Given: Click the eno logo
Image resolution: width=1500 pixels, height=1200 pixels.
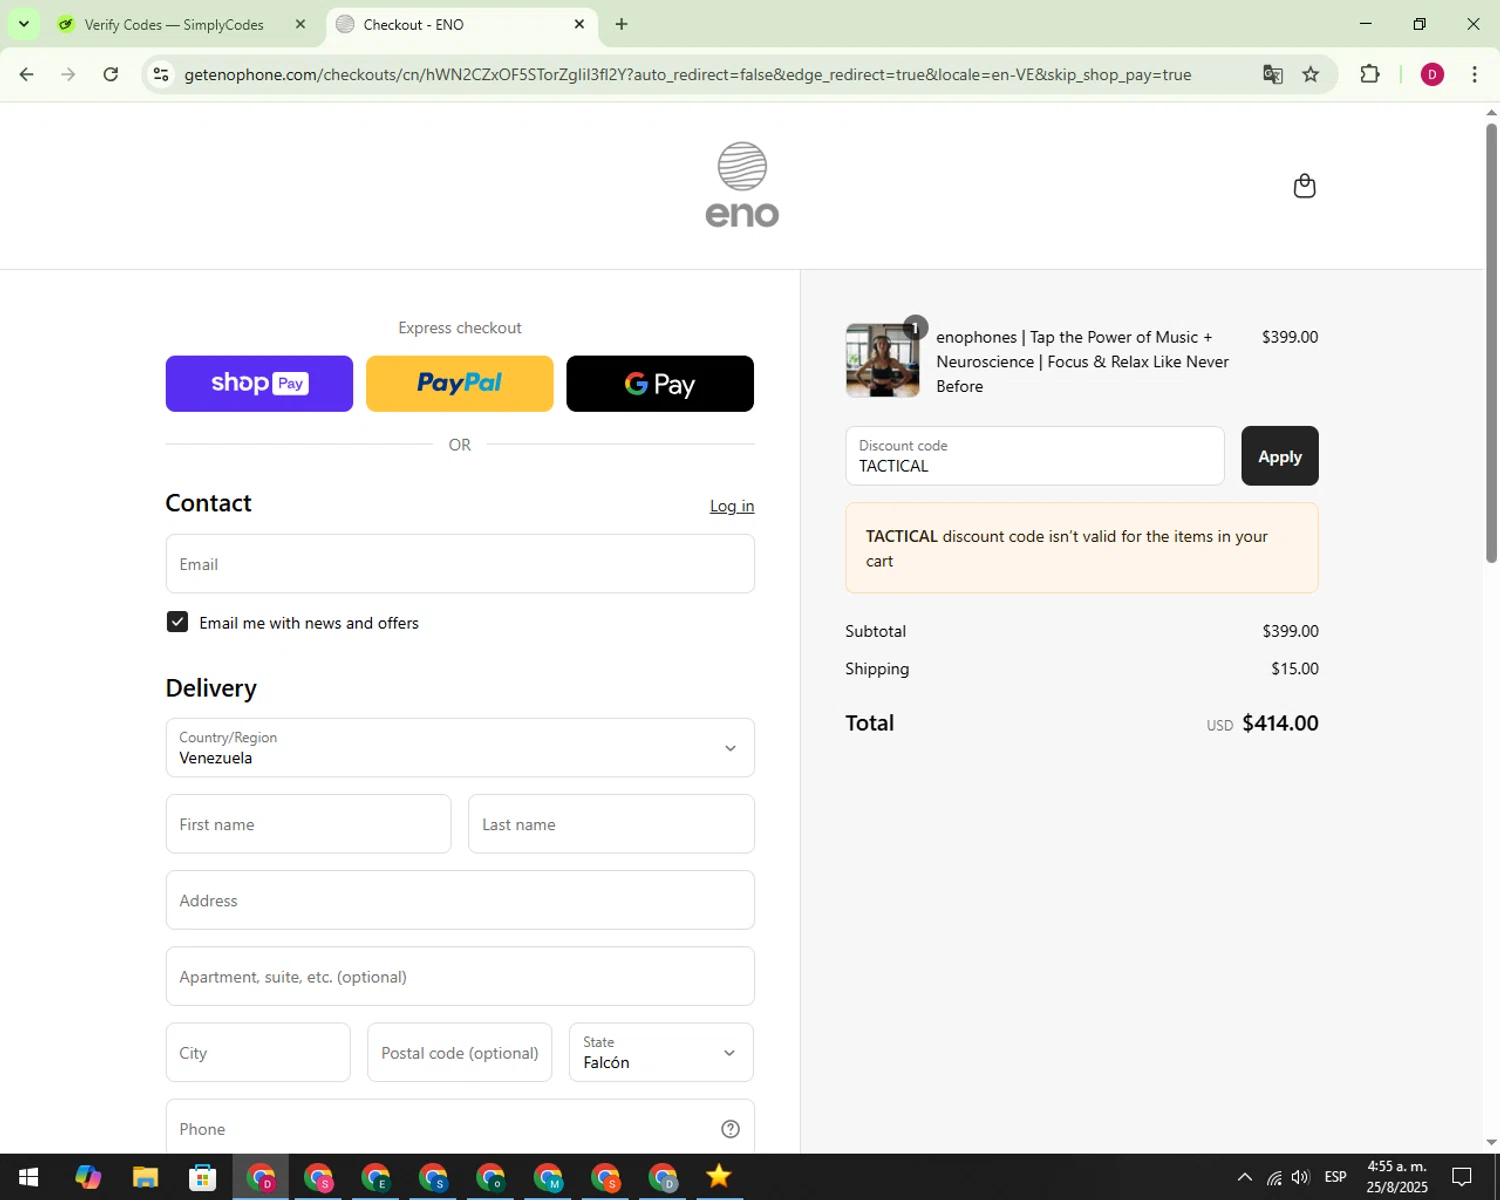Looking at the screenshot, I should (x=742, y=185).
